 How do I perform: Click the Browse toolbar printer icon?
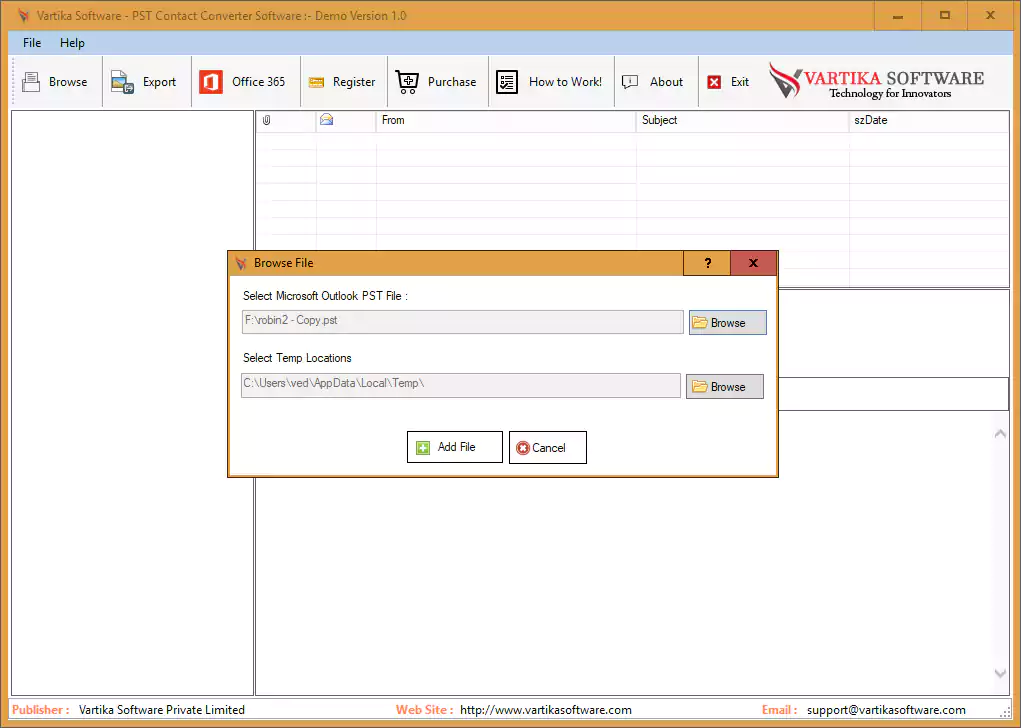(x=31, y=82)
